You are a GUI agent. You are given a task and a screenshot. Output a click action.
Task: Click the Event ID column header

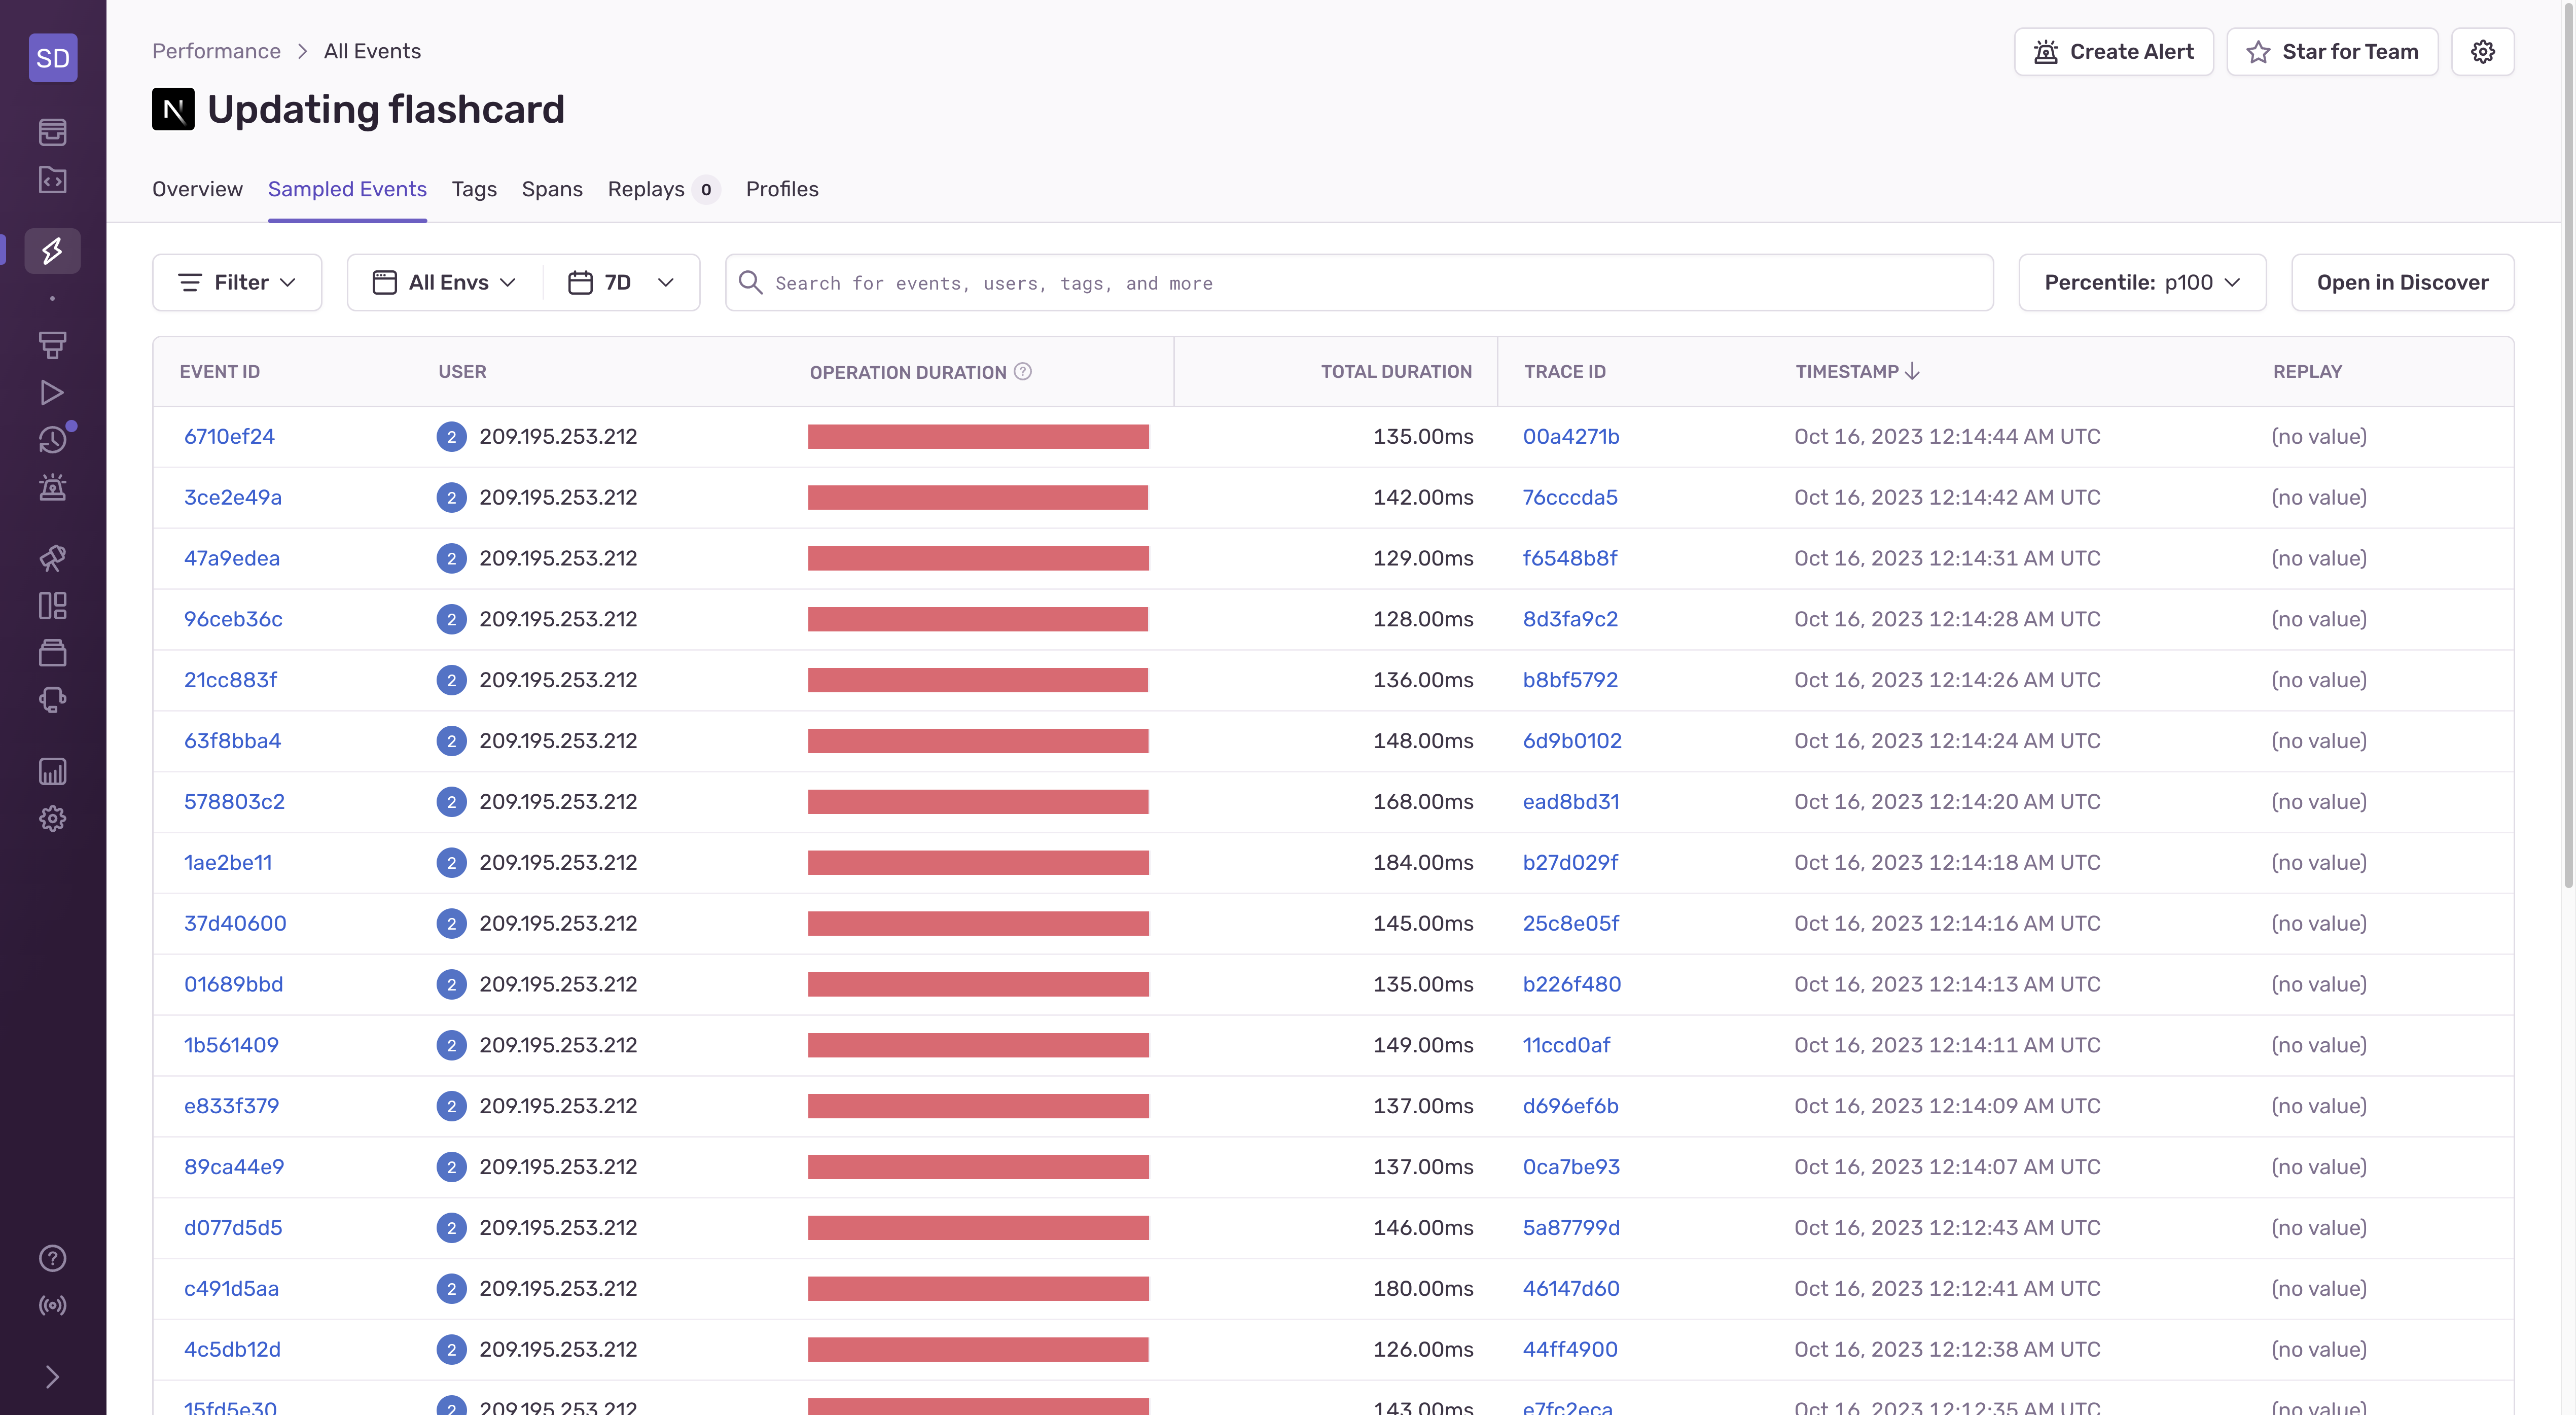(219, 371)
